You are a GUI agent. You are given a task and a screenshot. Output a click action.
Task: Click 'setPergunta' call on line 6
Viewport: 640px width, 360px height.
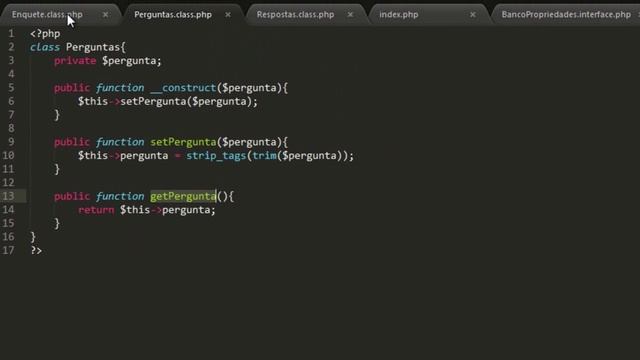click(x=153, y=102)
